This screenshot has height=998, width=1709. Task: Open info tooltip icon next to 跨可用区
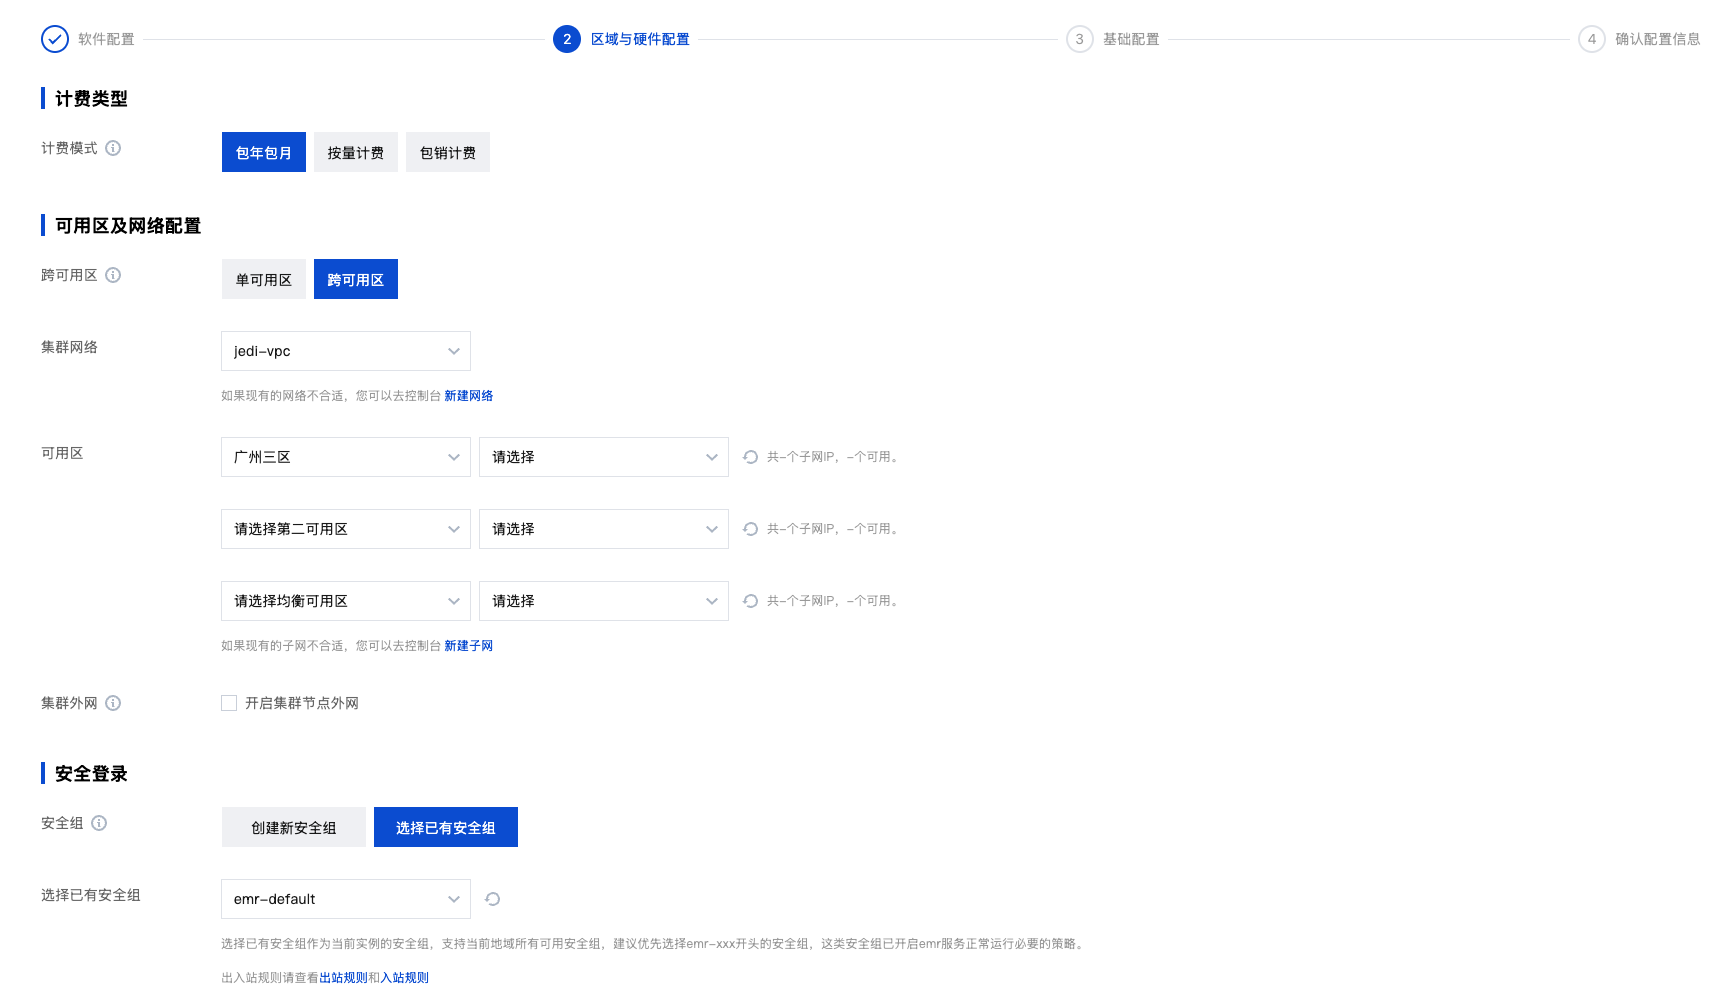(x=113, y=275)
